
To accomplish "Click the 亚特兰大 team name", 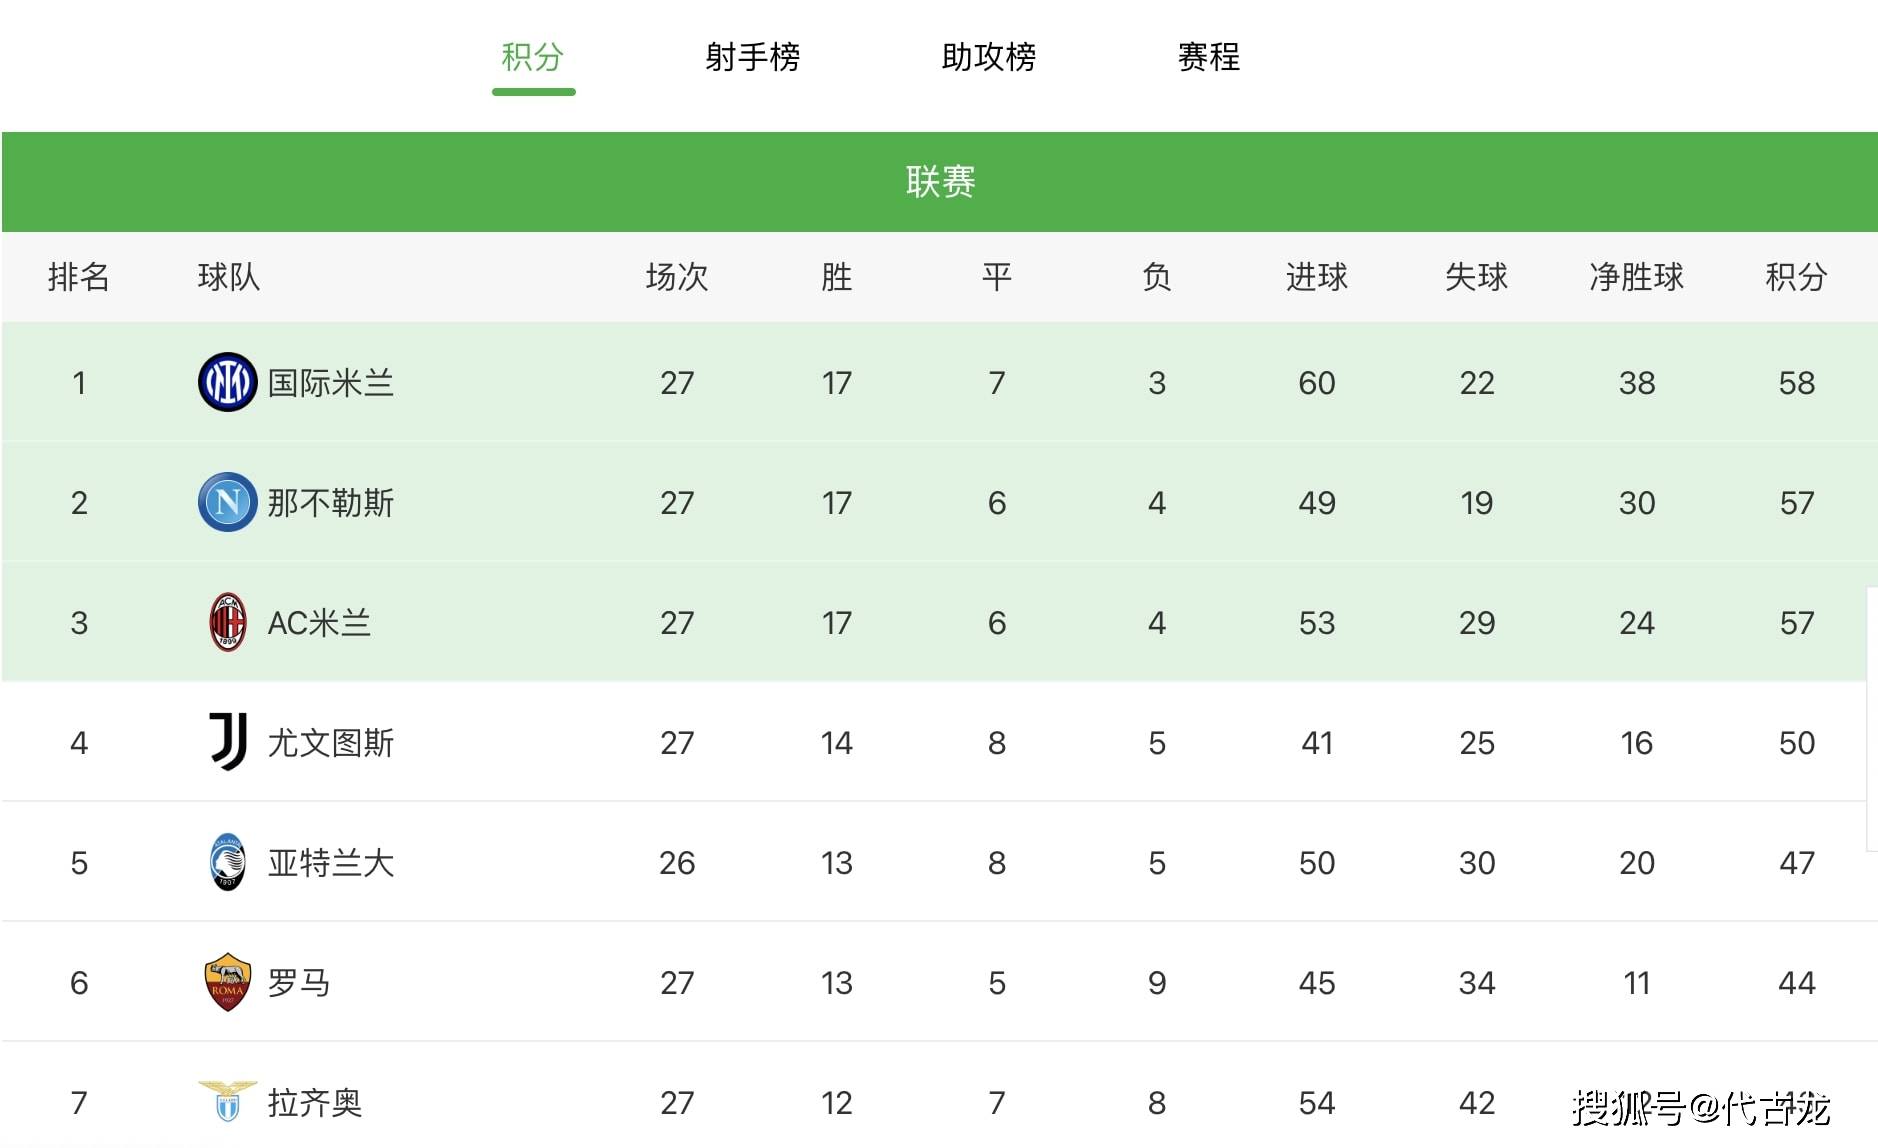I will [331, 863].
